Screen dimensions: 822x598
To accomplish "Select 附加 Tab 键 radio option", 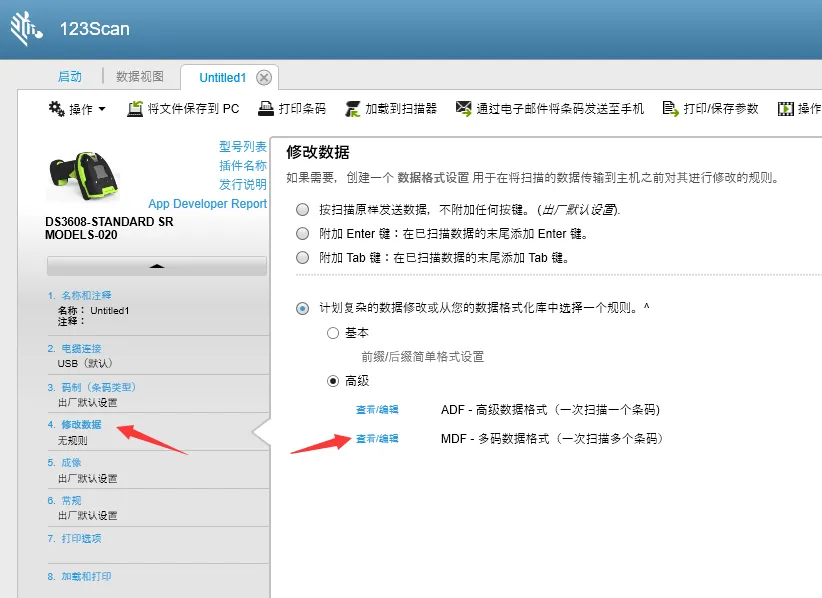I will 303,257.
